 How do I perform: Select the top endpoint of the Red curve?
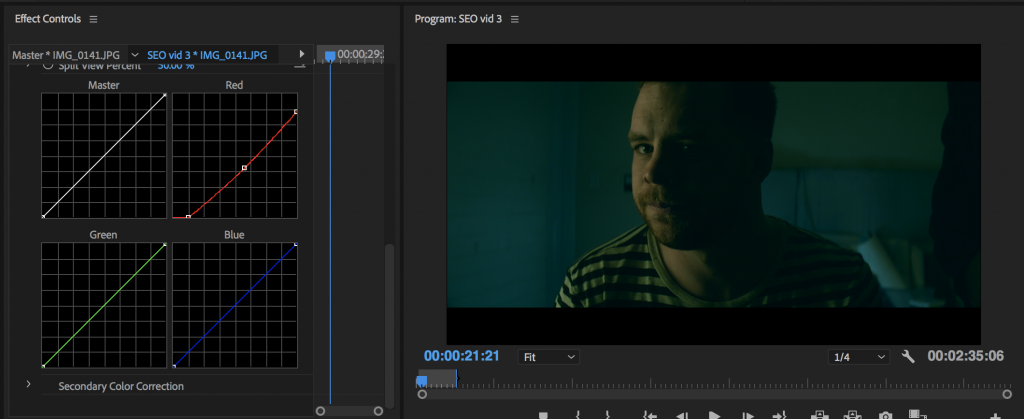pyautogui.click(x=296, y=112)
